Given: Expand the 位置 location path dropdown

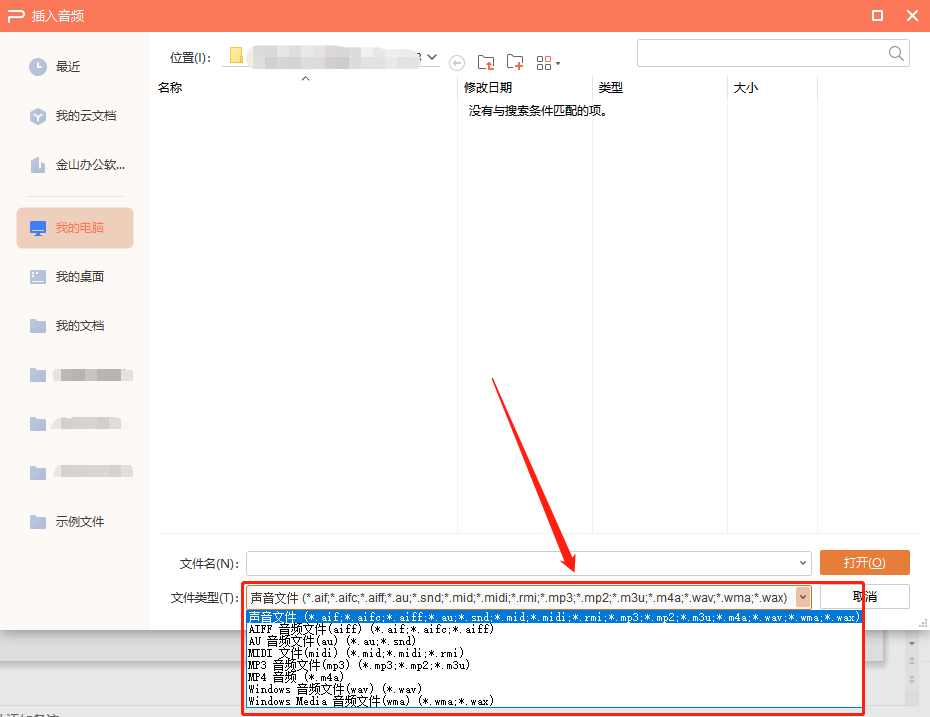Looking at the screenshot, I should 432,57.
